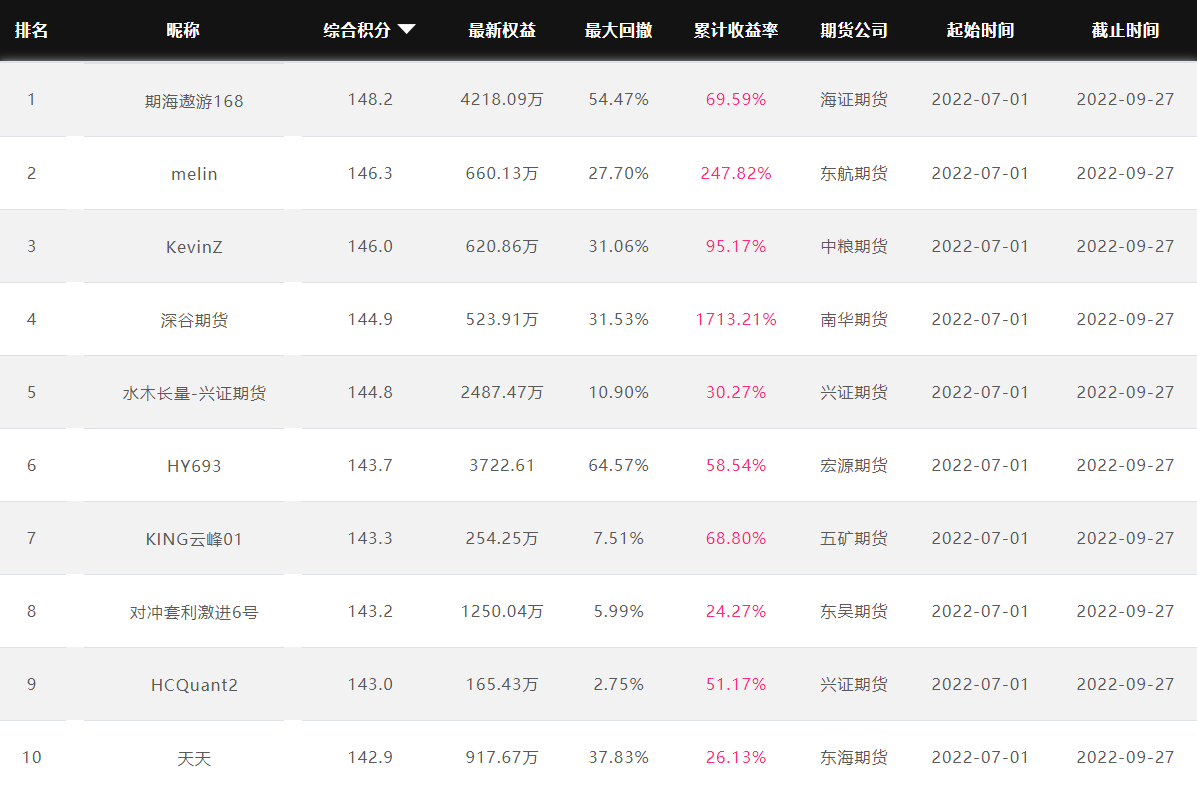Select futures company 东海期货

853,757
